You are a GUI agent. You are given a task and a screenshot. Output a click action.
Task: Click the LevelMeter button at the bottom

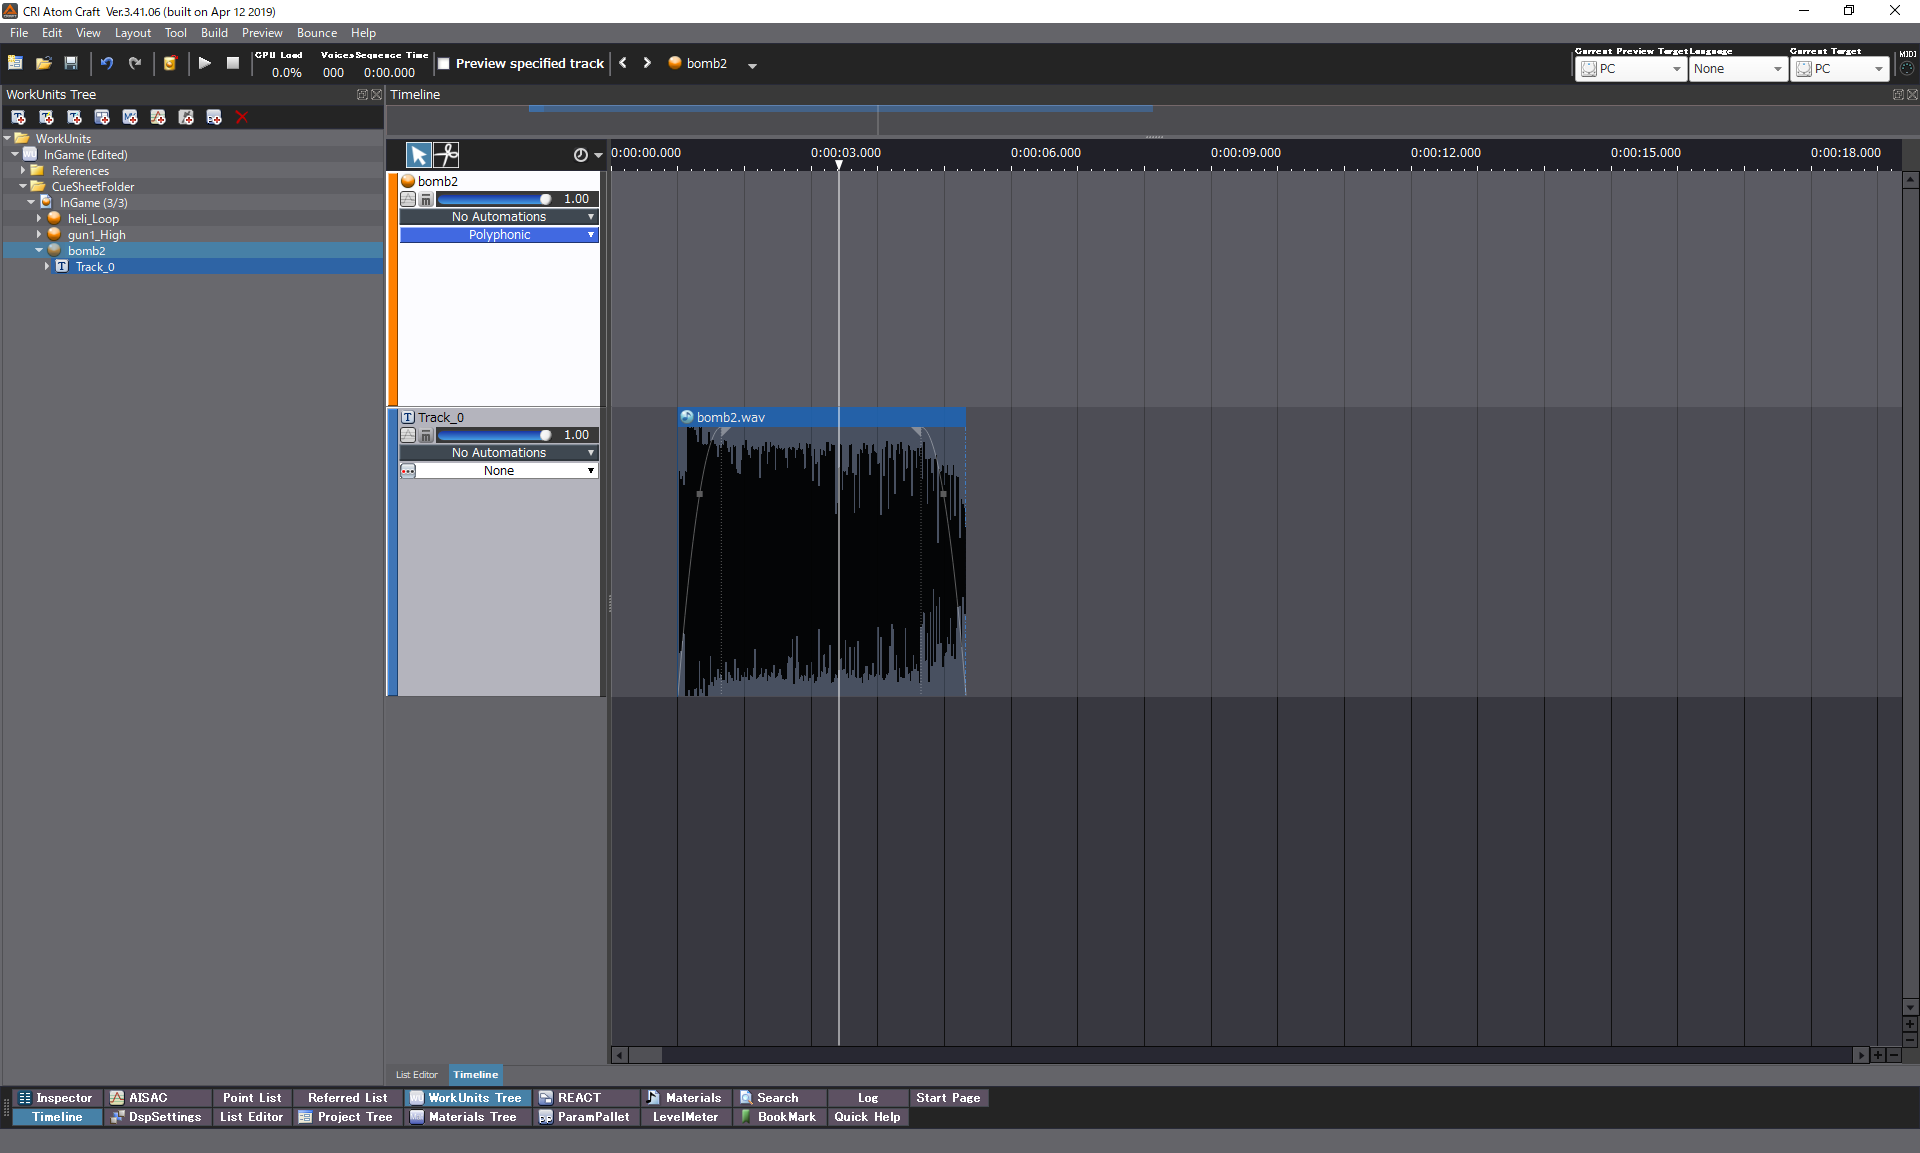tap(685, 1117)
